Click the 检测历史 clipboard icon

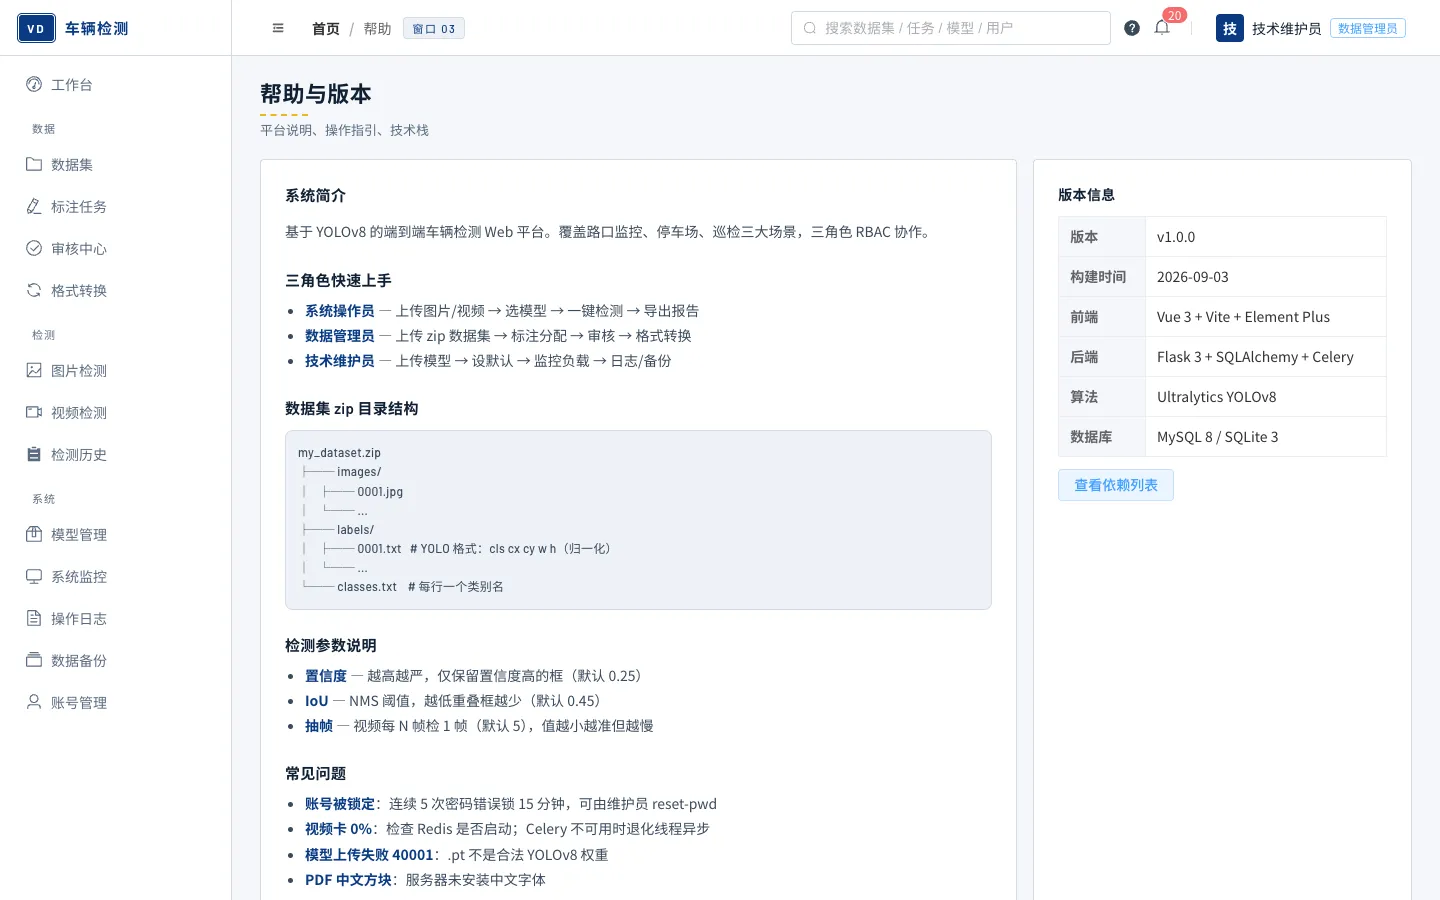tap(34, 454)
